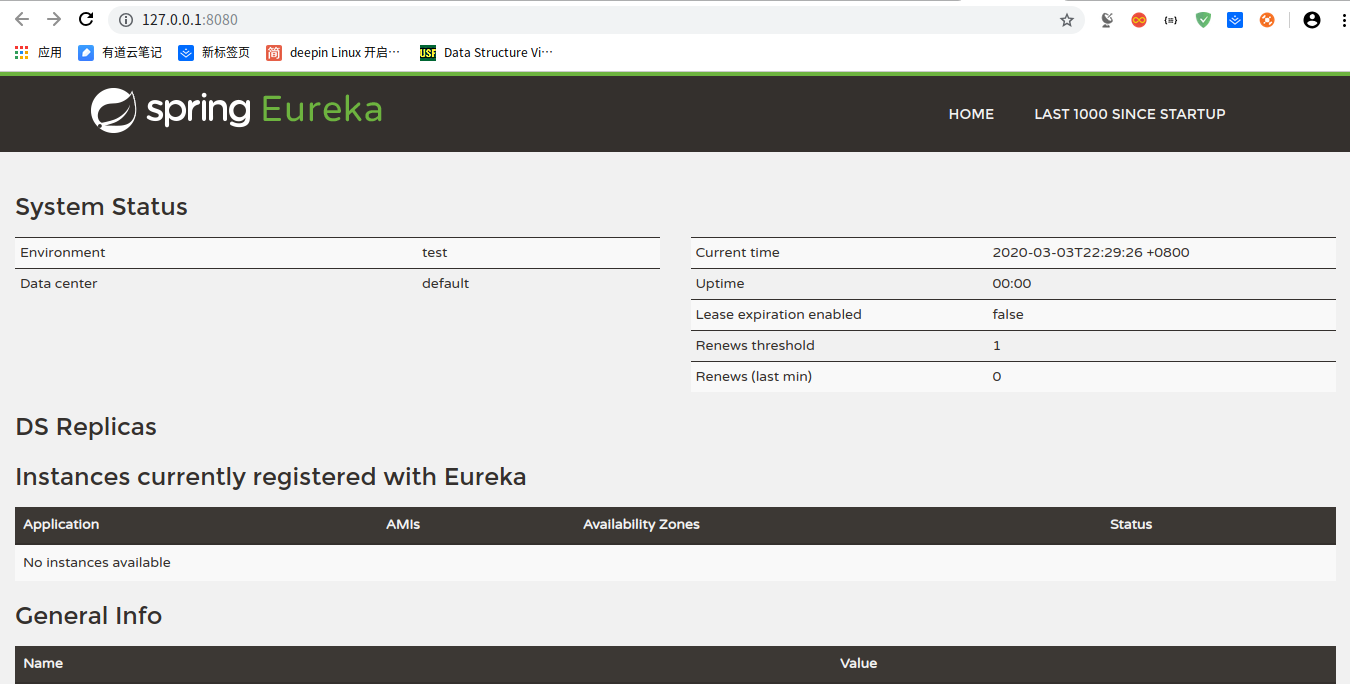The image size is (1350, 684).
Task: Click Instances currently registered with Eureka heading
Action: [x=271, y=477]
